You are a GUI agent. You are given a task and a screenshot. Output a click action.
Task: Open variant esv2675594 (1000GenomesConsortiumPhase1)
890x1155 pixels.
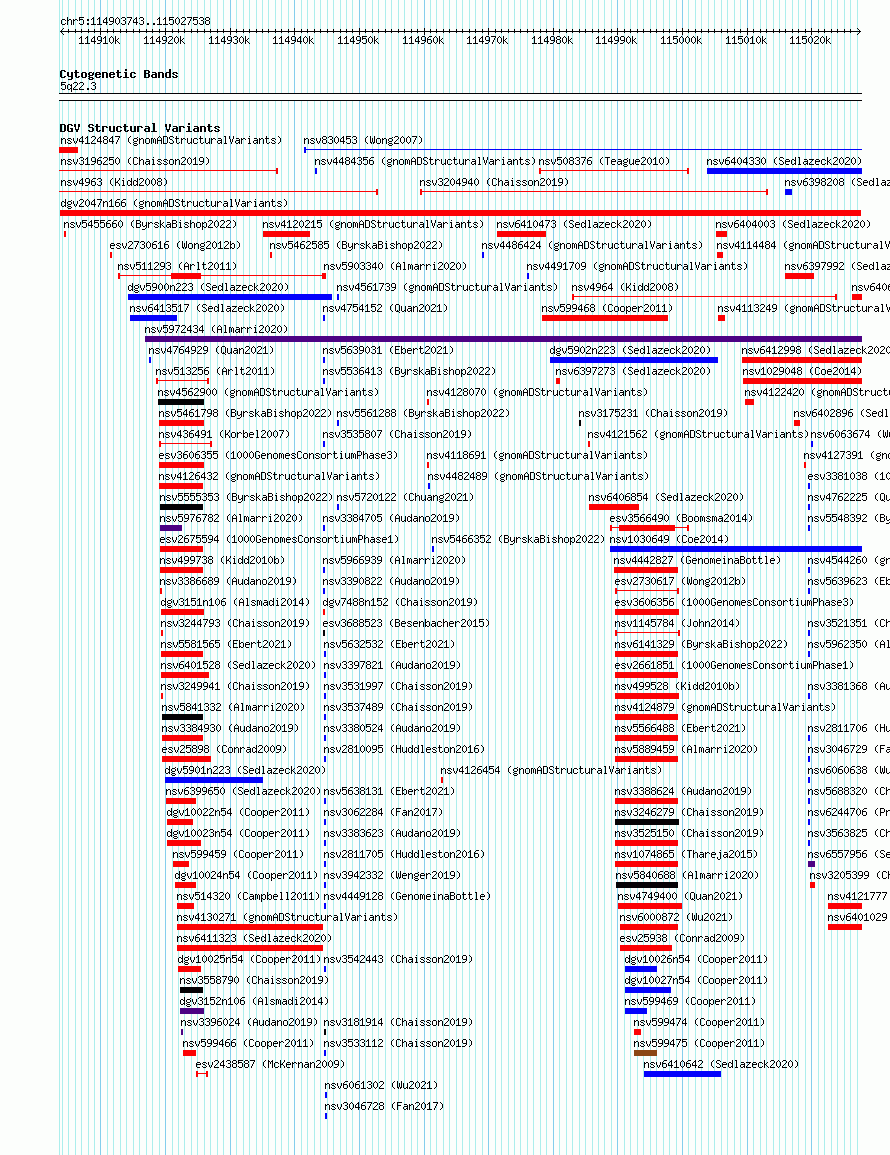point(279,538)
